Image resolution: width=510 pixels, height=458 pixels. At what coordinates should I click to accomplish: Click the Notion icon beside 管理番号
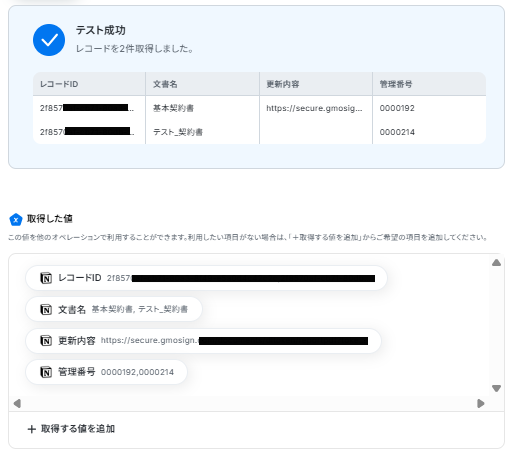coord(46,372)
